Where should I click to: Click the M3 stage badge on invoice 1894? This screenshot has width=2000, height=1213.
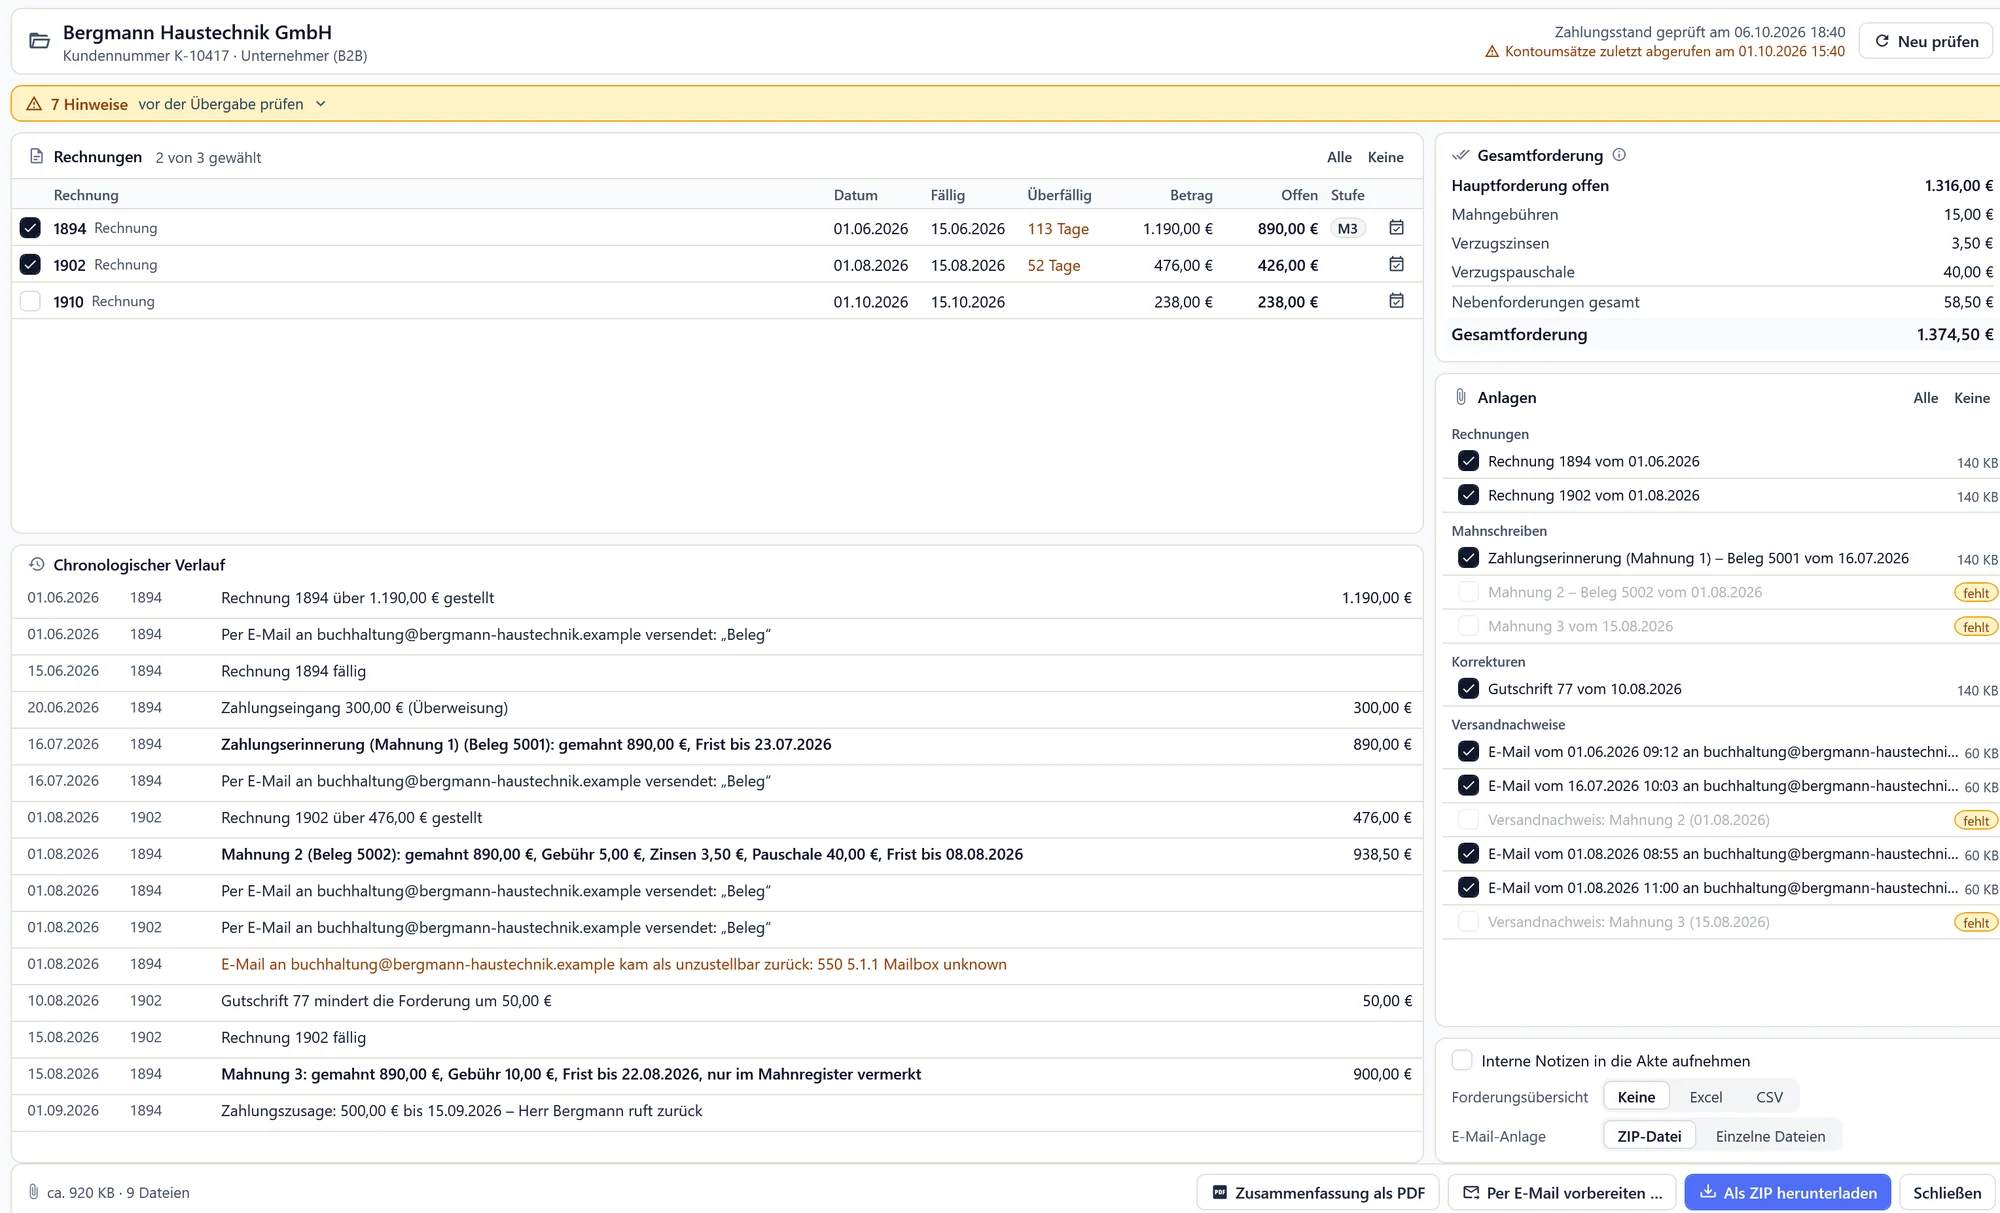point(1348,228)
